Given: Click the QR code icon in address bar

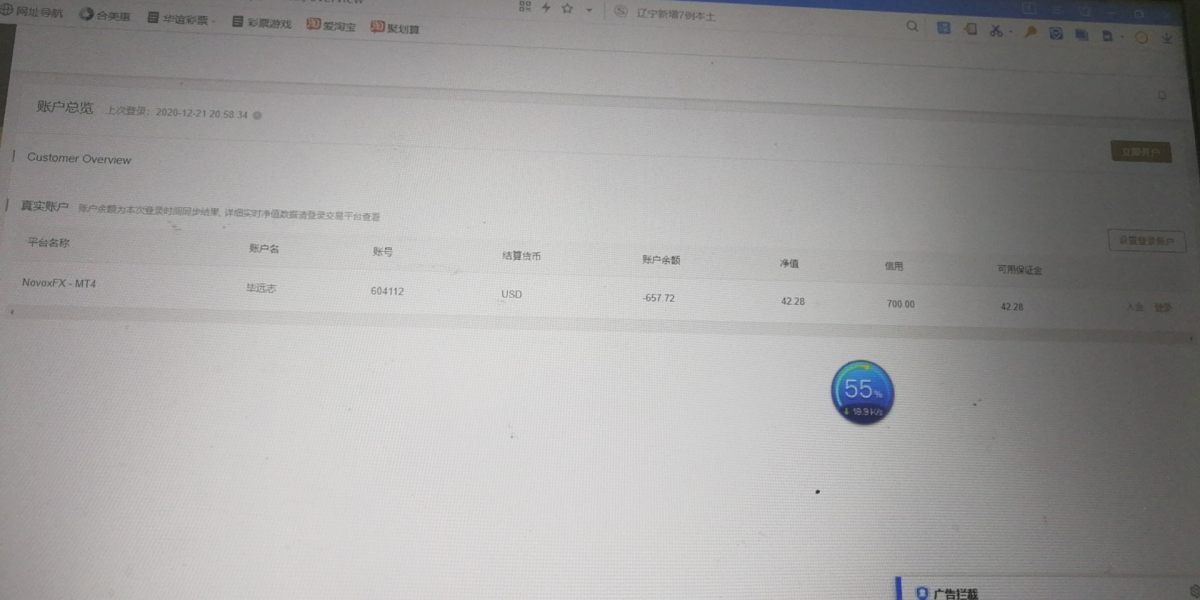Looking at the screenshot, I should tap(525, 6).
